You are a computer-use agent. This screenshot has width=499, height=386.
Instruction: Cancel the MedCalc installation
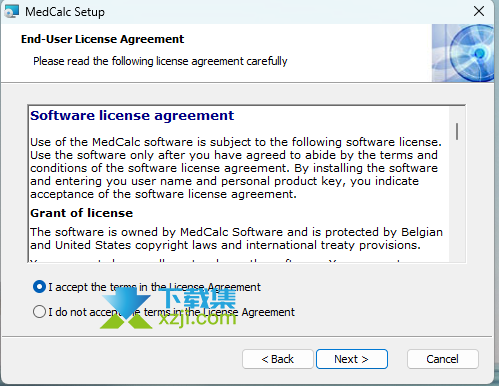coord(442,359)
